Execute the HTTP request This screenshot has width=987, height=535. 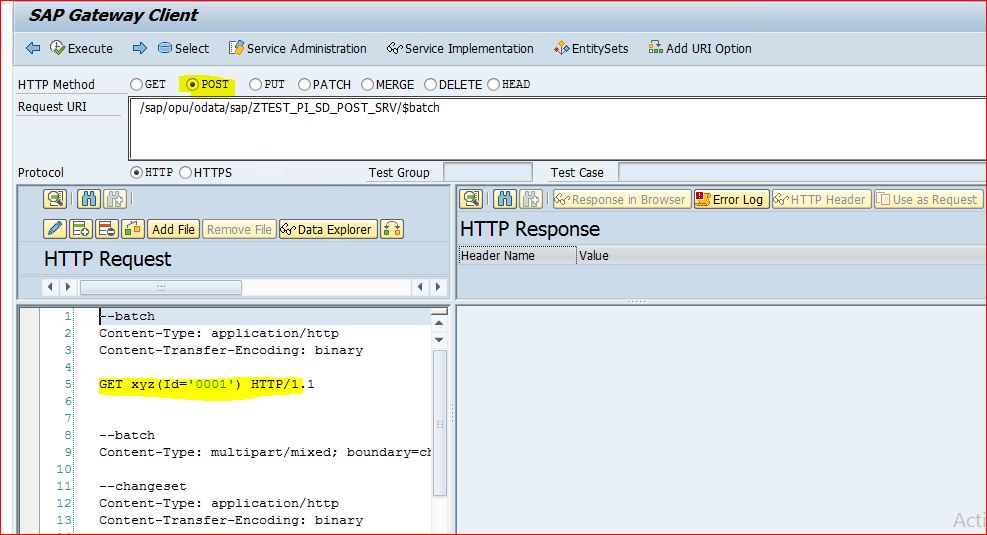81,48
